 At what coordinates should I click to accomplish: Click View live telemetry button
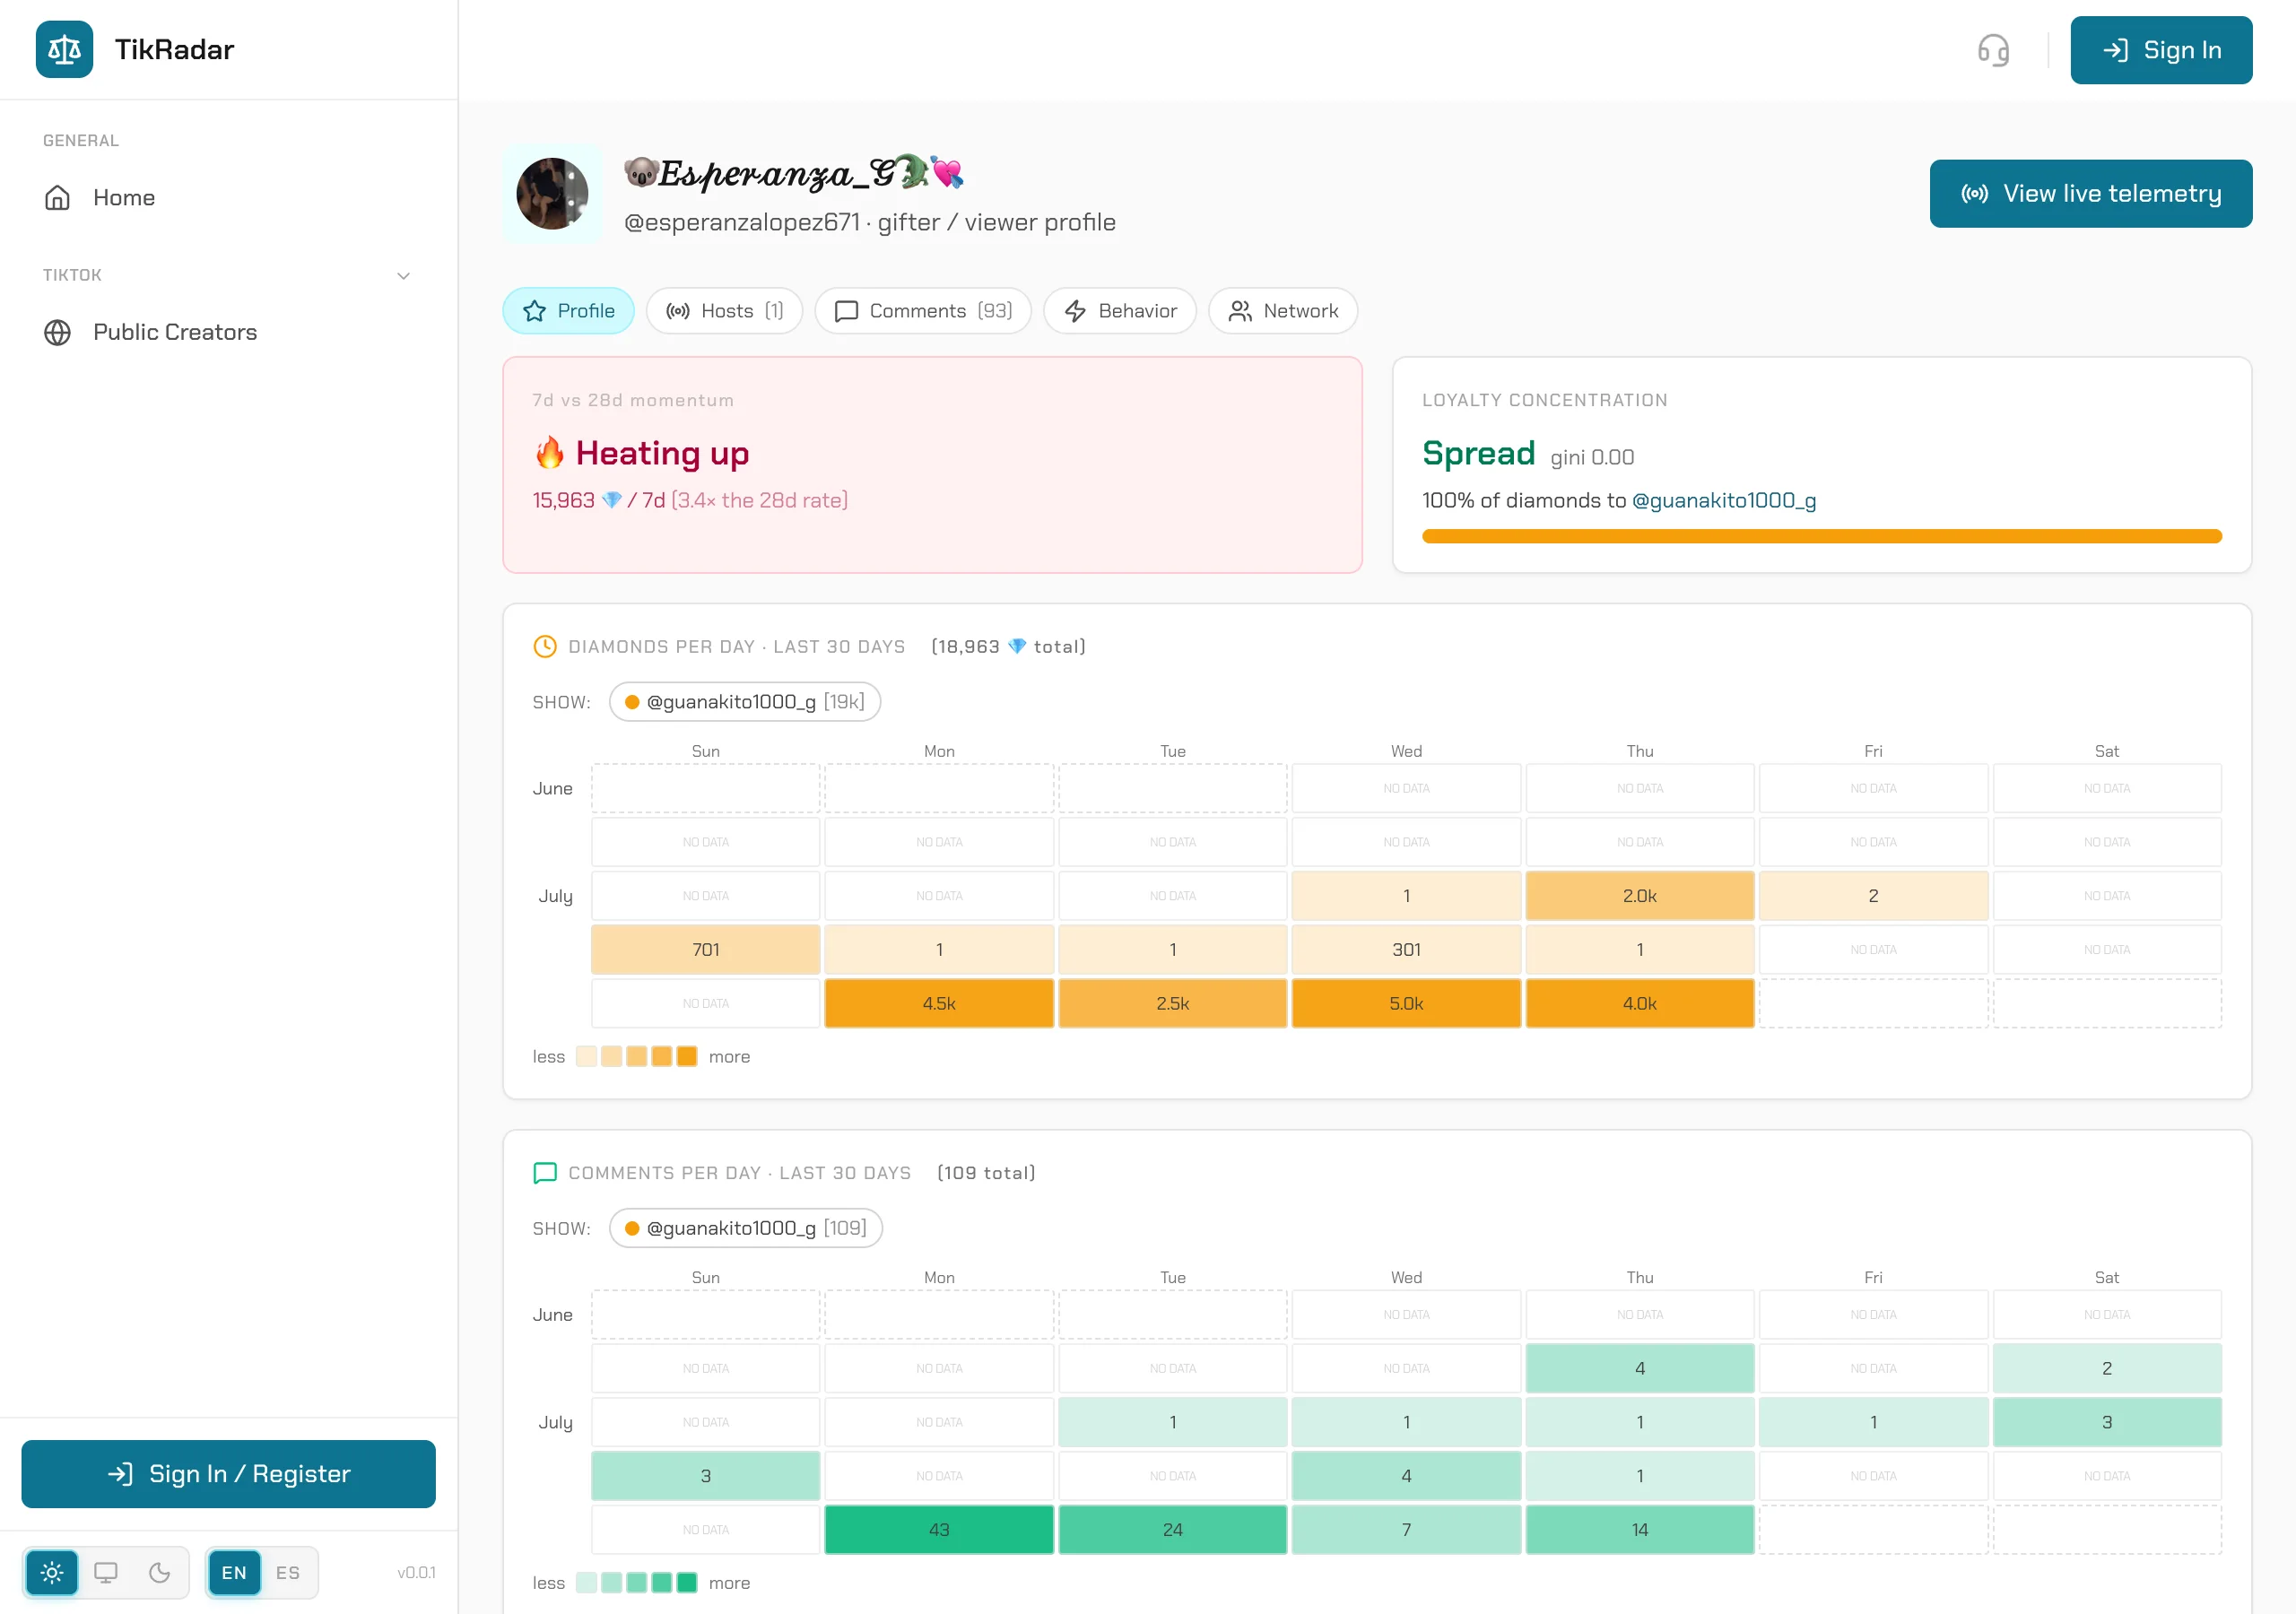pos(2091,194)
